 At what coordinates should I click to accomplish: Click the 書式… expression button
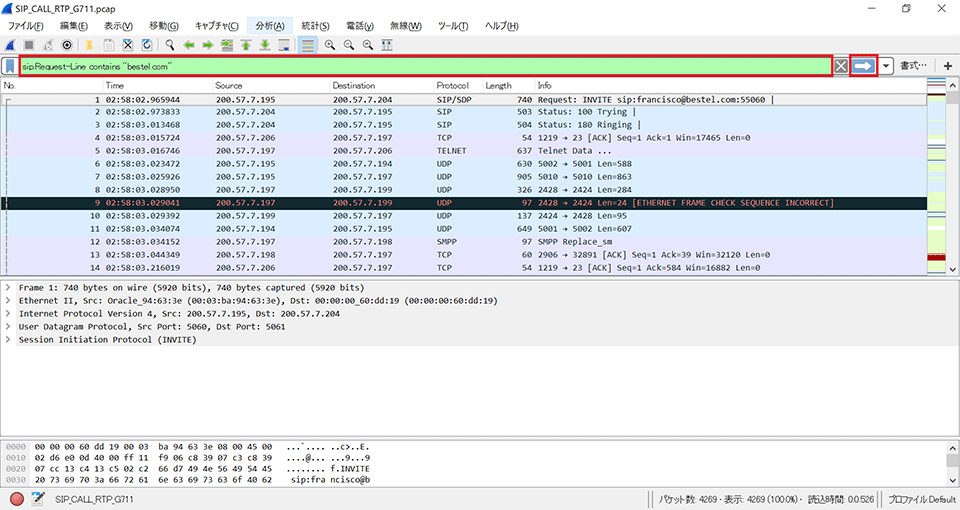(x=913, y=66)
